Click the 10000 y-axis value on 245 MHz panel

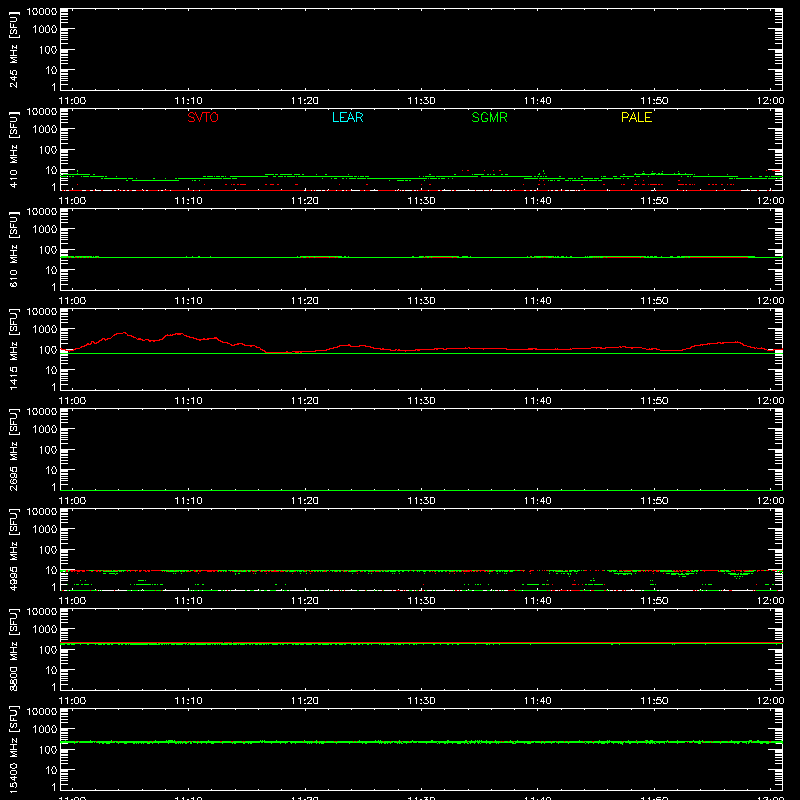pos(42,12)
